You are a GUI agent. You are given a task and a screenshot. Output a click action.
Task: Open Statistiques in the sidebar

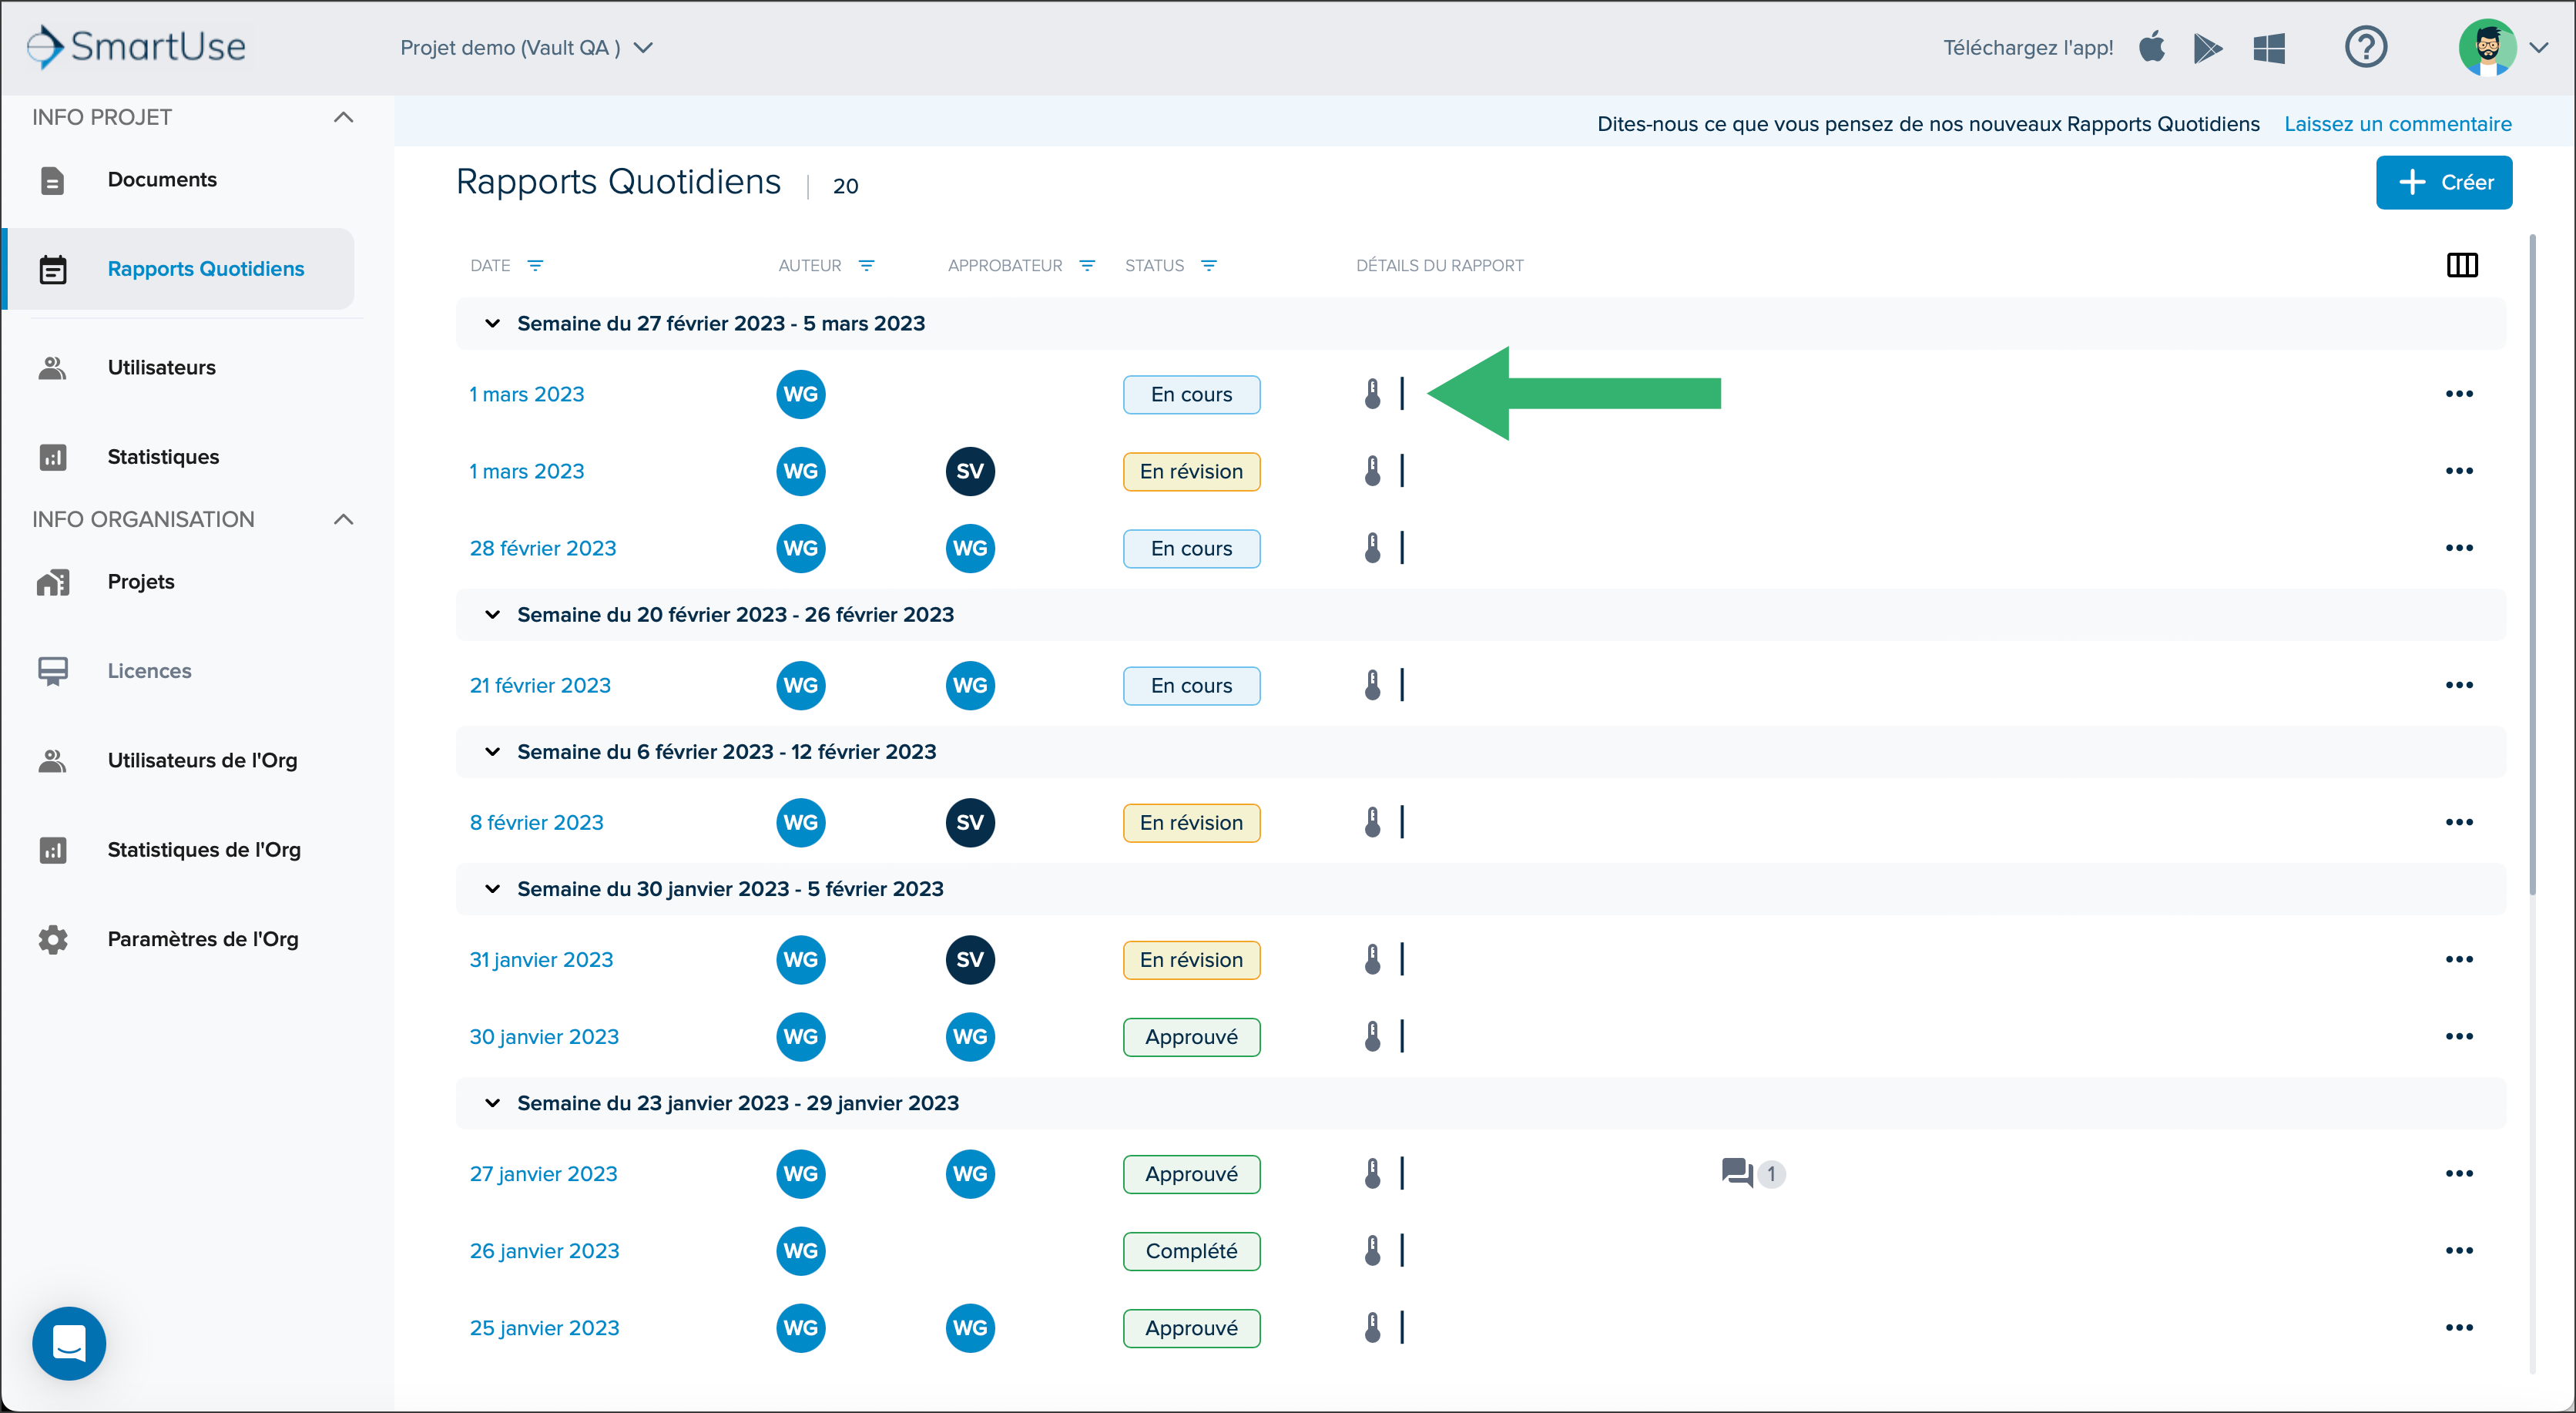(x=163, y=457)
